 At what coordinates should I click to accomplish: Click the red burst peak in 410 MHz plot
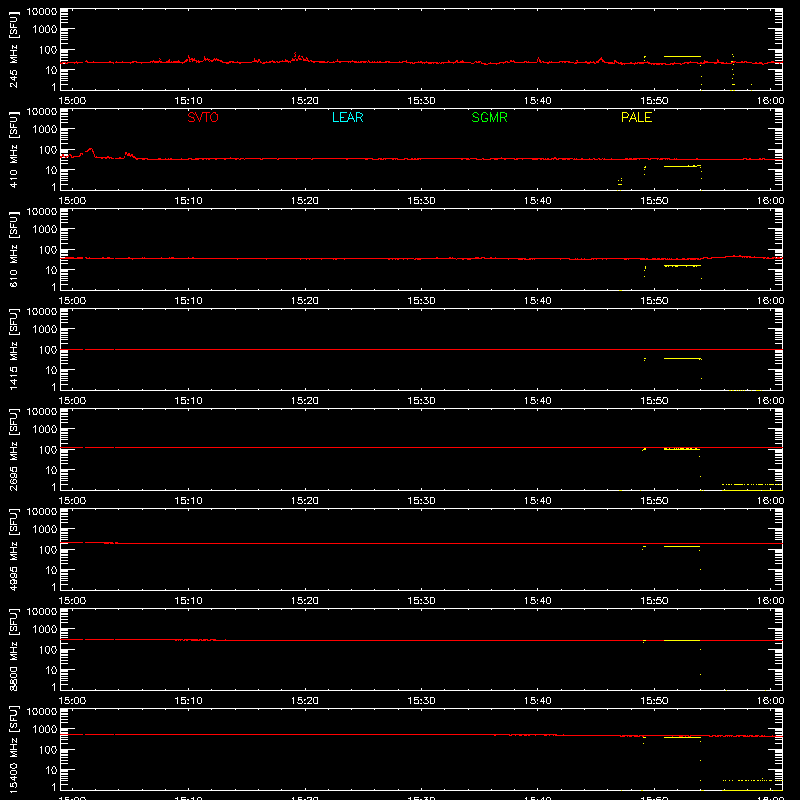(91, 149)
